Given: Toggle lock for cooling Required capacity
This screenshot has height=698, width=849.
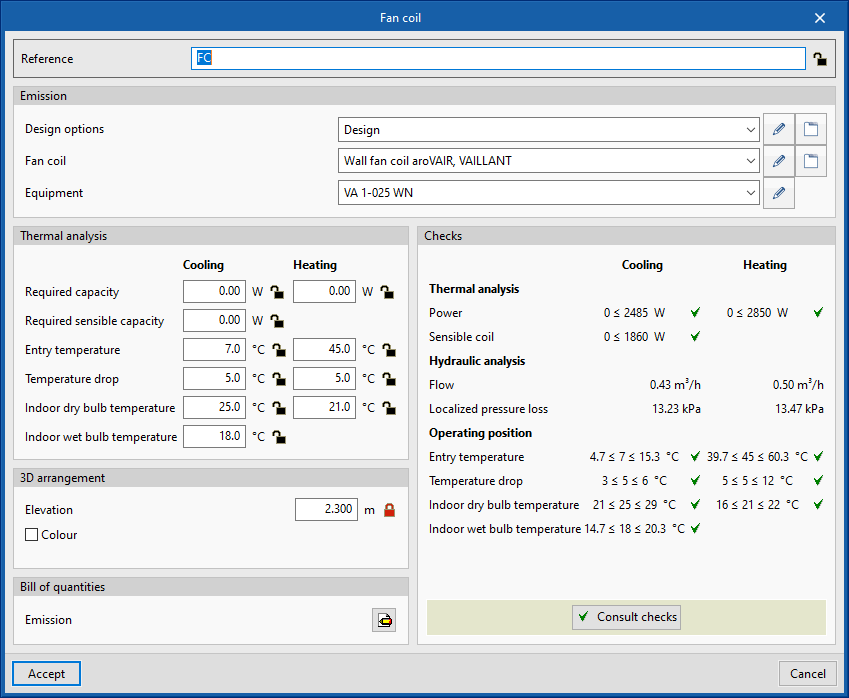Looking at the screenshot, I should click(x=275, y=292).
